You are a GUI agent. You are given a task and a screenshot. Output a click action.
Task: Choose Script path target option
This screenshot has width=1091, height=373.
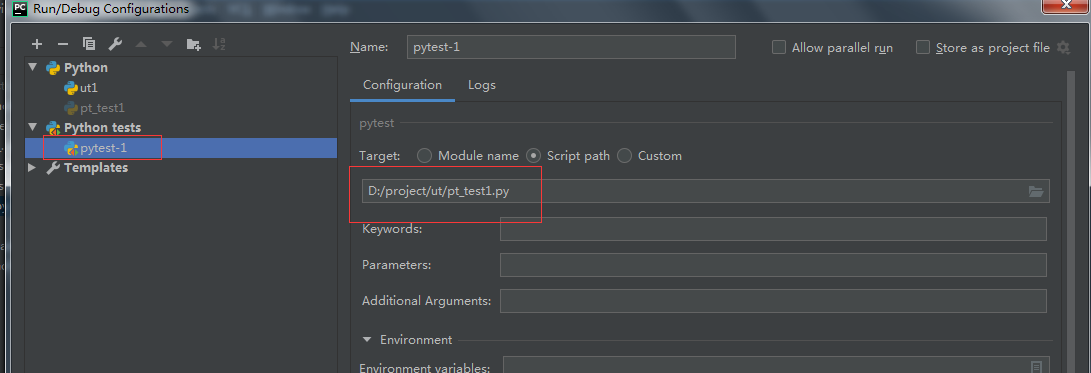coord(534,156)
